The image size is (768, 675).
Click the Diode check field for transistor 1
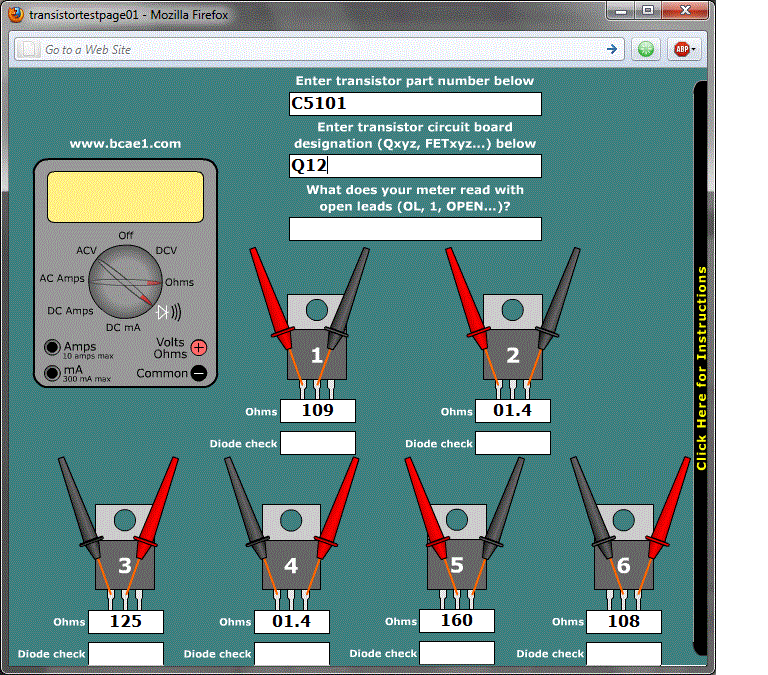tap(318, 443)
